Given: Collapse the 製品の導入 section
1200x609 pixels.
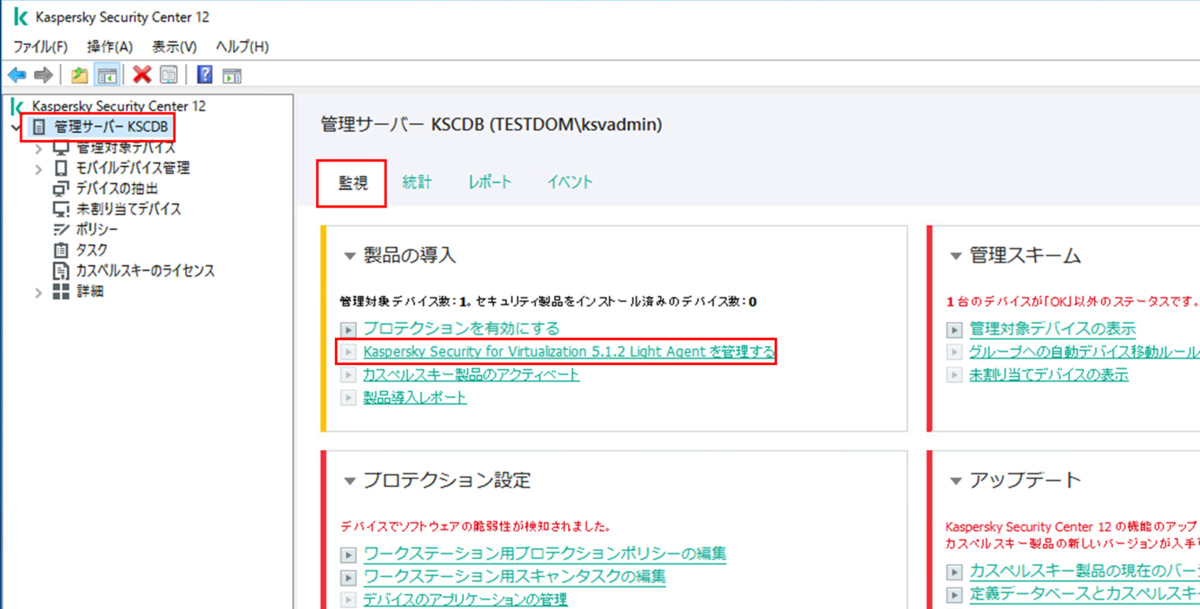Looking at the screenshot, I should (x=349, y=256).
